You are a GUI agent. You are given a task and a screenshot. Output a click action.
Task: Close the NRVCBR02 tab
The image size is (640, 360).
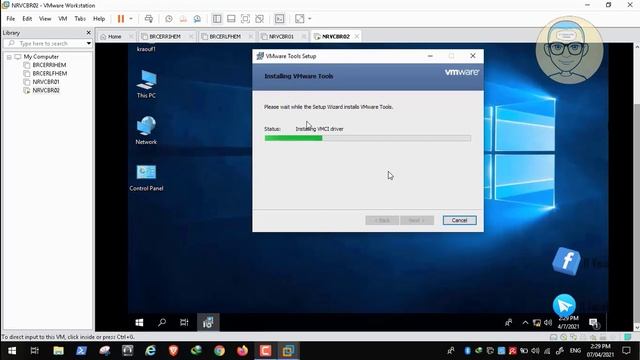(x=357, y=37)
